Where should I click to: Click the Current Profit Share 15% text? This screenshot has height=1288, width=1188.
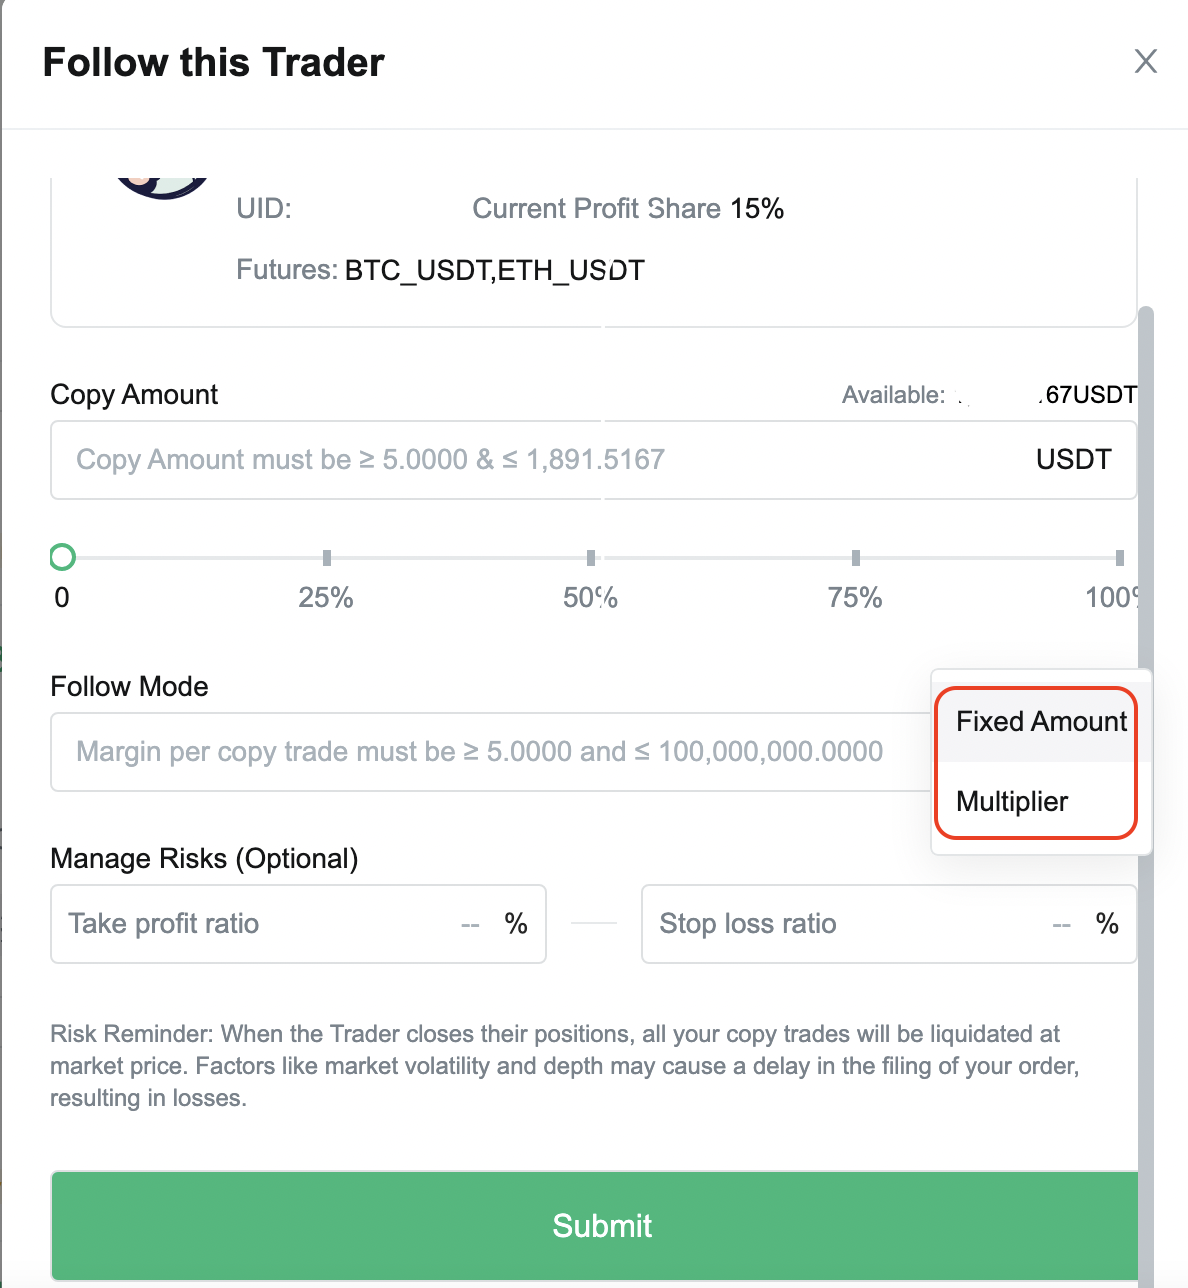click(x=627, y=209)
